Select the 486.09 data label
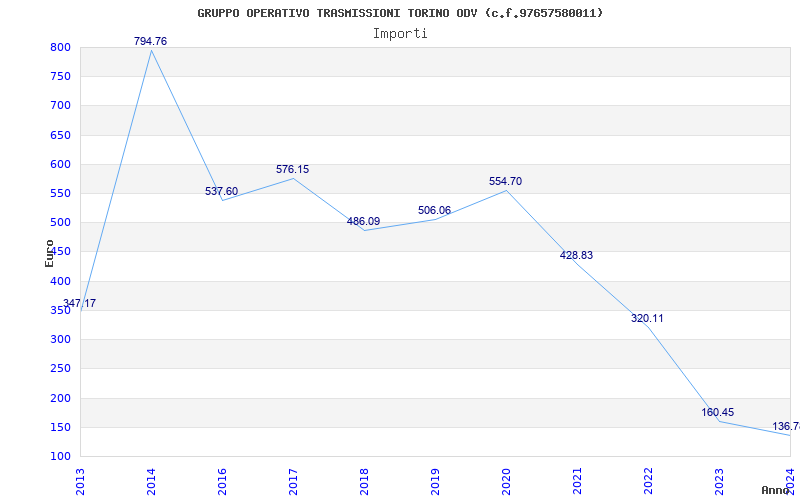Viewport: 800px width, 500px height. (x=363, y=221)
